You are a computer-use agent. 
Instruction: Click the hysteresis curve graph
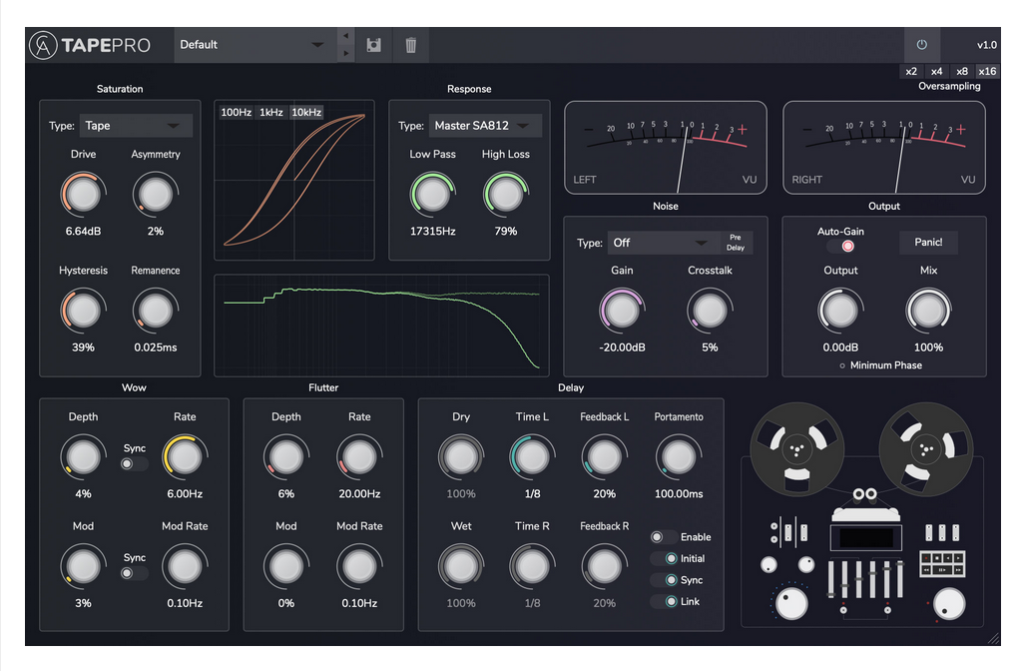[295, 180]
